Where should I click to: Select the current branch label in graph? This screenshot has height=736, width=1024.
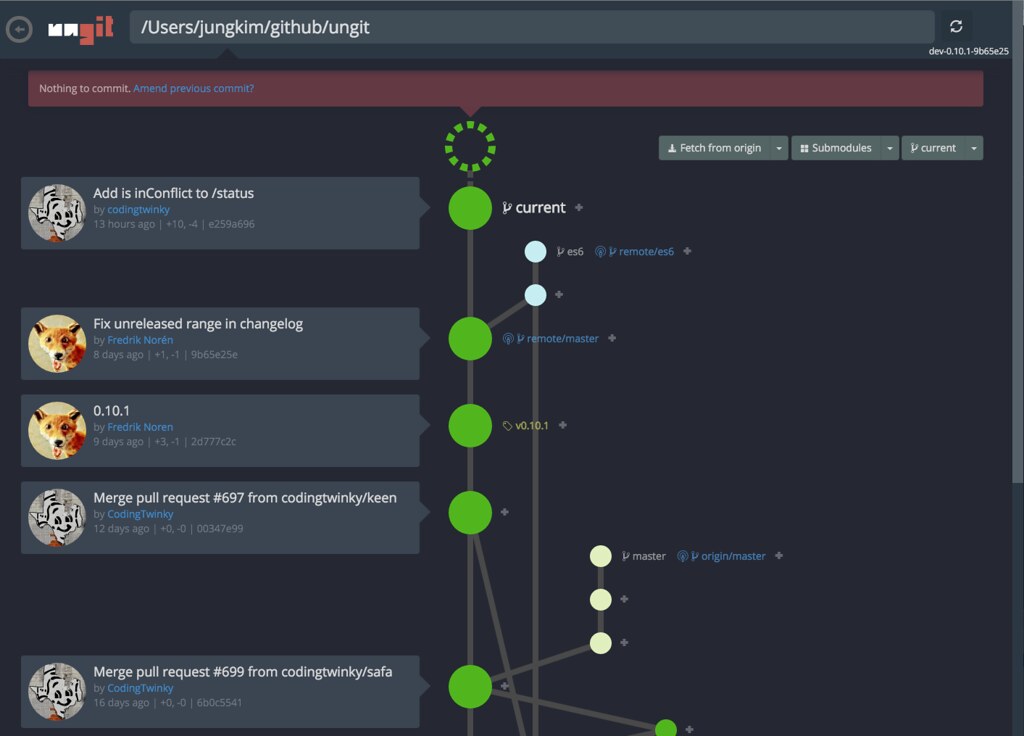pyautogui.click(x=534, y=208)
